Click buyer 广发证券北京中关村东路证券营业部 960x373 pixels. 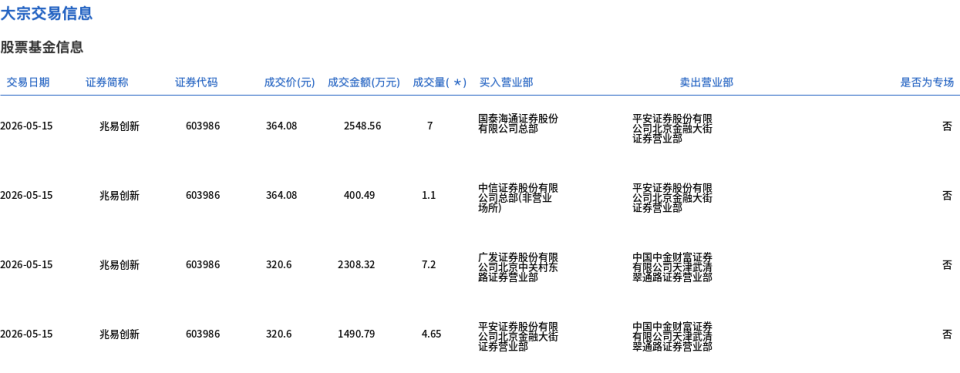coord(518,267)
